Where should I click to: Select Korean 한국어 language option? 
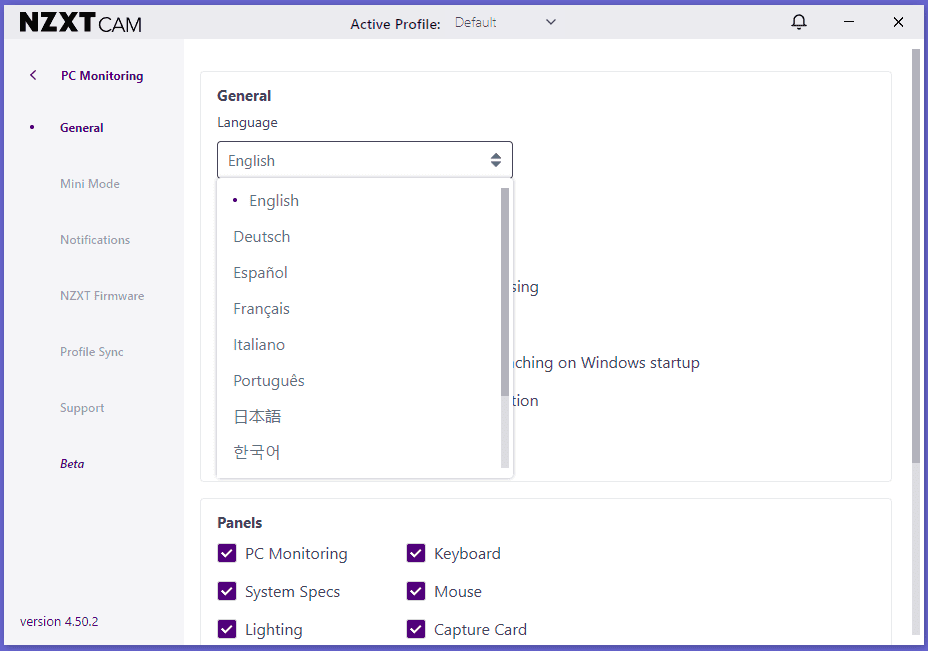tap(359, 452)
